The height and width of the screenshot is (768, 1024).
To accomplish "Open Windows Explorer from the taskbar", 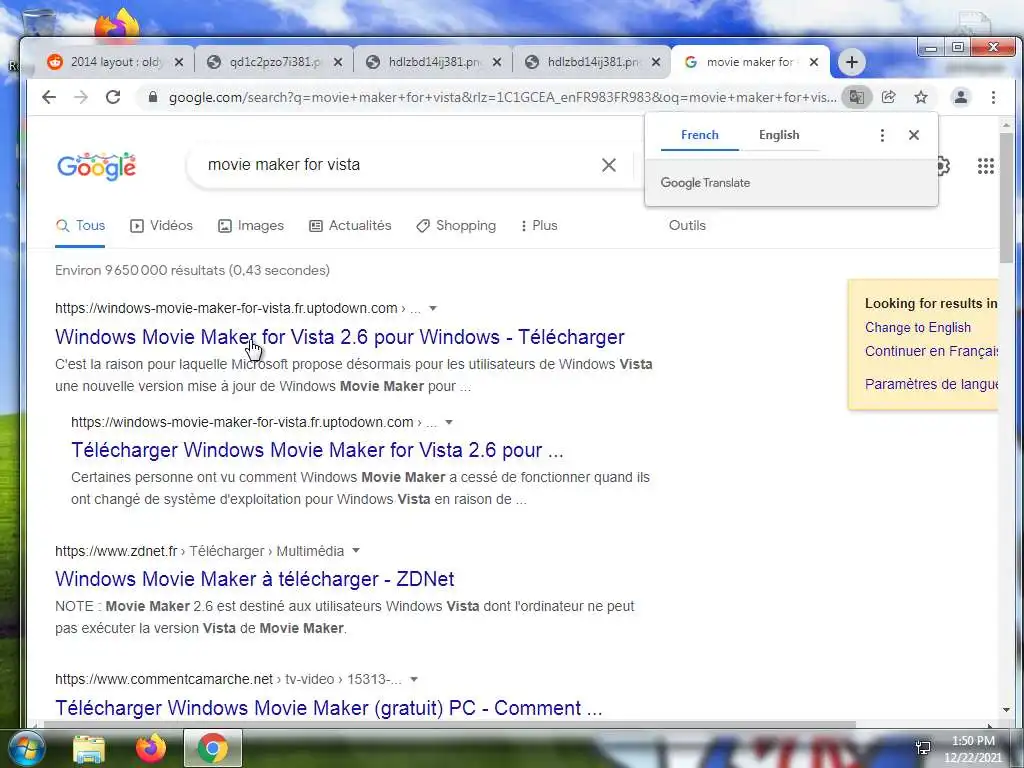I will pyautogui.click(x=89, y=749).
